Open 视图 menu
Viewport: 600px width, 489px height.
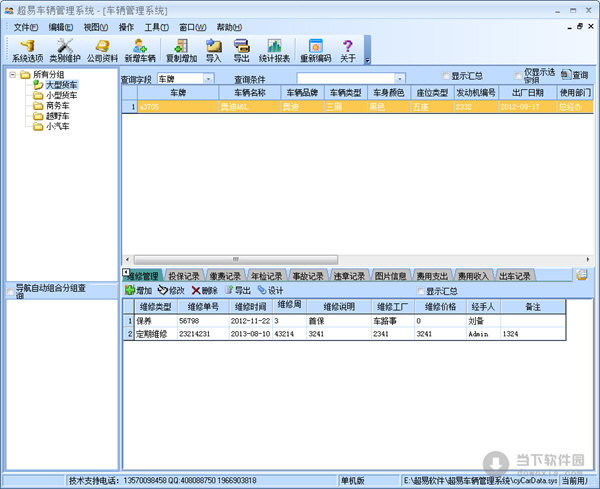pyautogui.click(x=96, y=27)
